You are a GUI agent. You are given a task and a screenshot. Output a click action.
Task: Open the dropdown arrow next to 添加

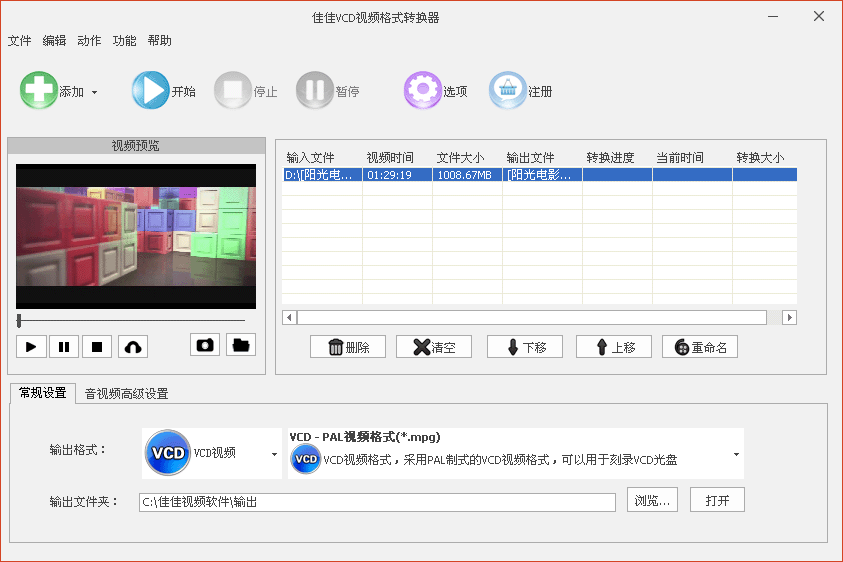coord(95,93)
